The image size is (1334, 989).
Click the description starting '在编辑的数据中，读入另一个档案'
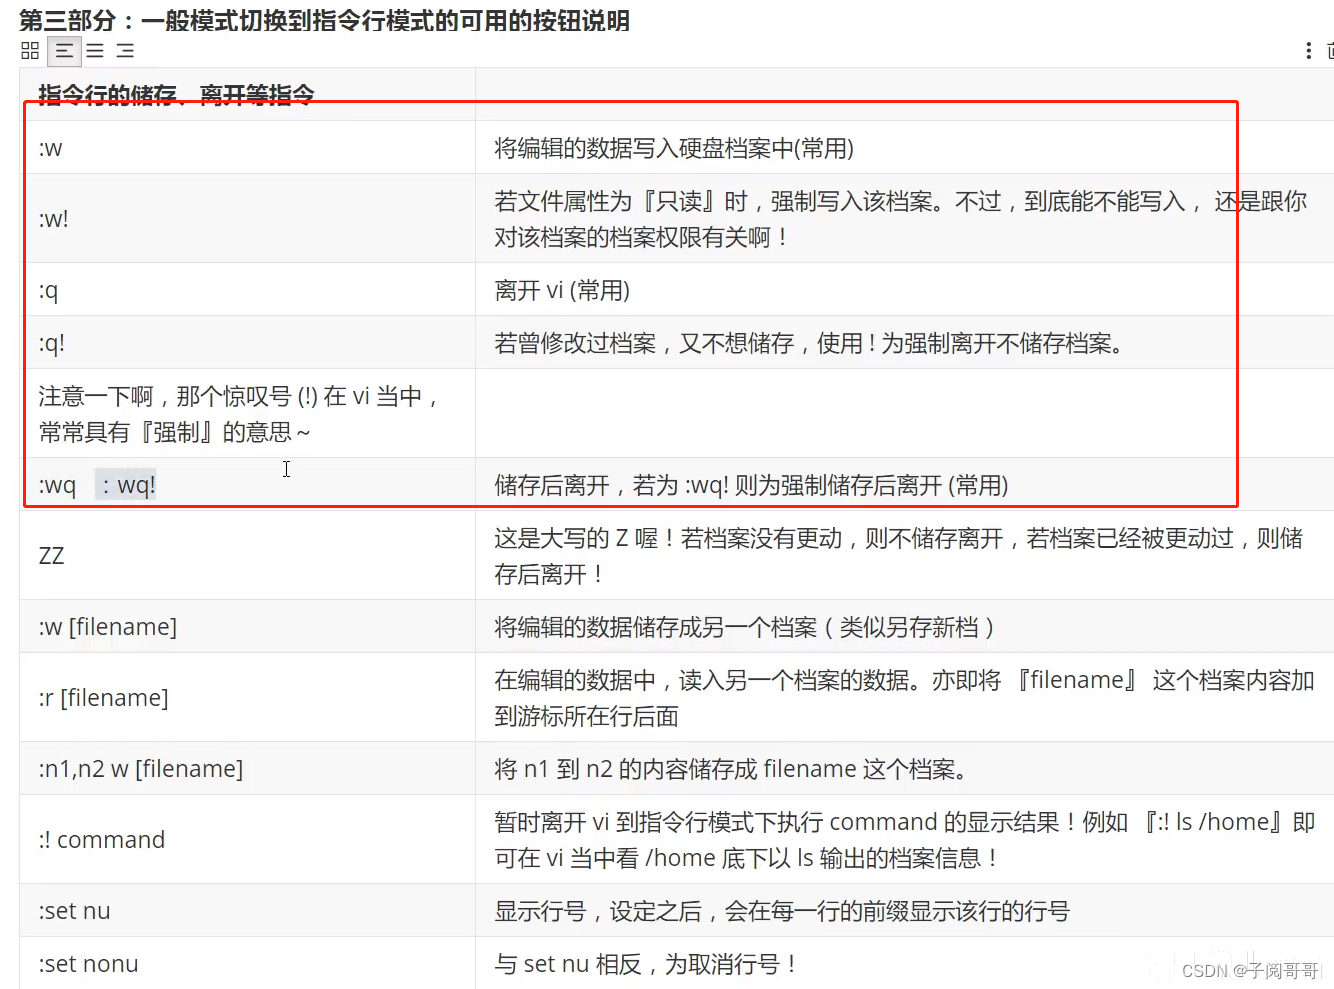pyautogui.click(x=905, y=698)
